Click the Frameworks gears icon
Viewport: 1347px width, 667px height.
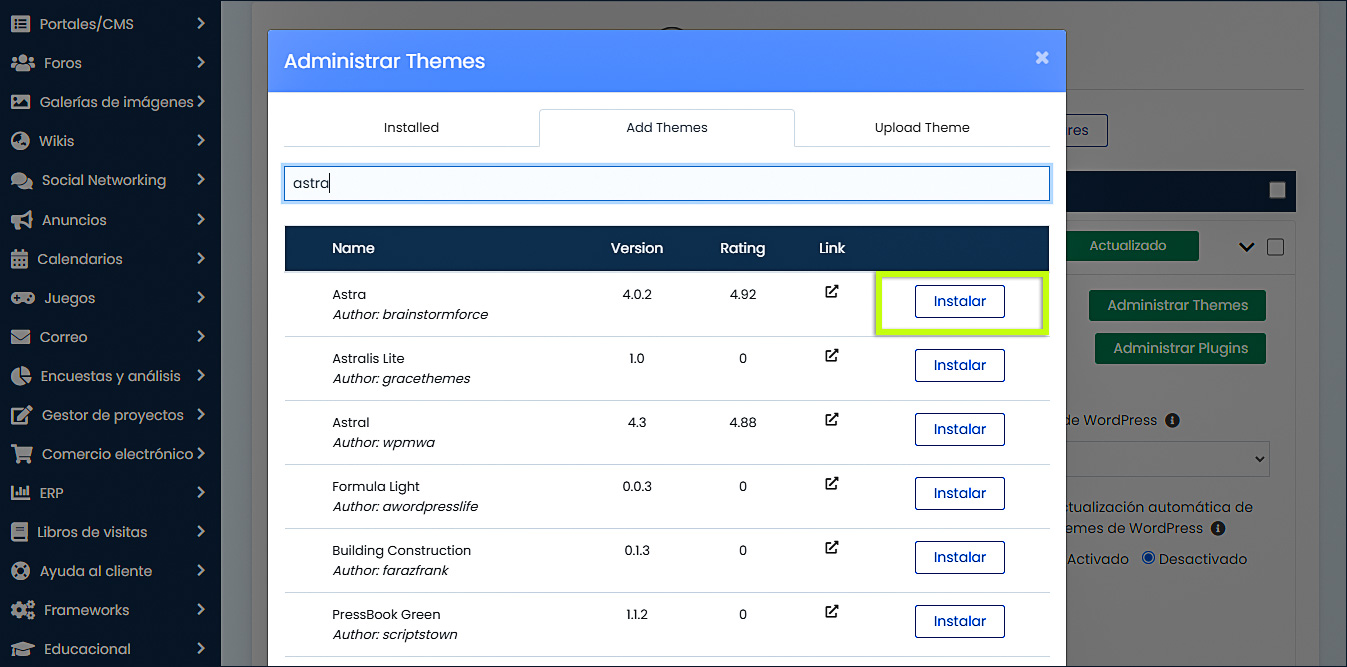20,609
